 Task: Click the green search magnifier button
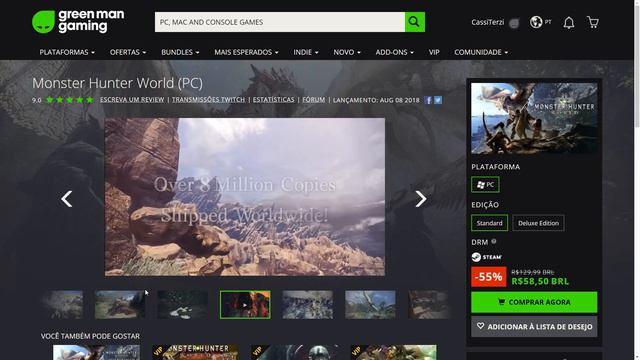[415, 22]
